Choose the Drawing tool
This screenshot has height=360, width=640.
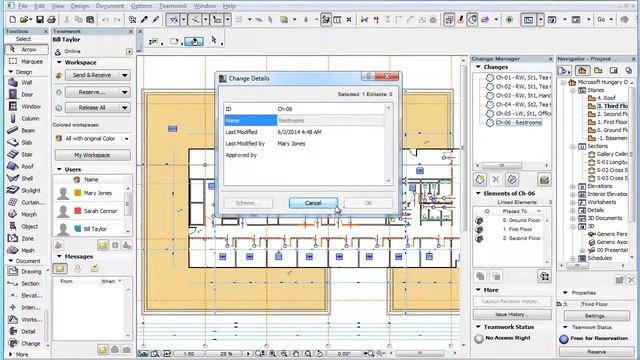(x=26, y=271)
